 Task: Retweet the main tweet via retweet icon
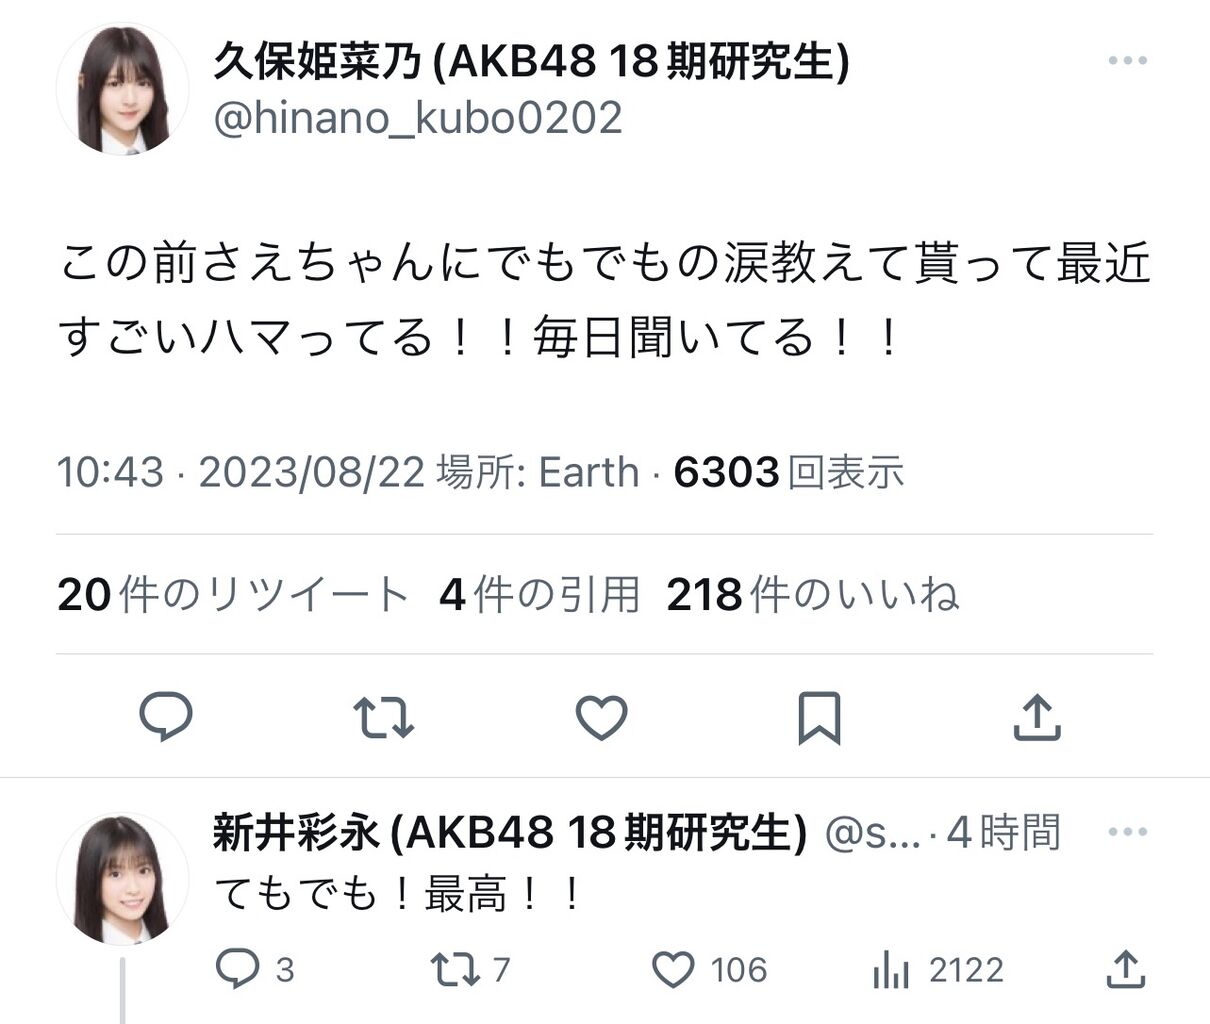(x=383, y=718)
